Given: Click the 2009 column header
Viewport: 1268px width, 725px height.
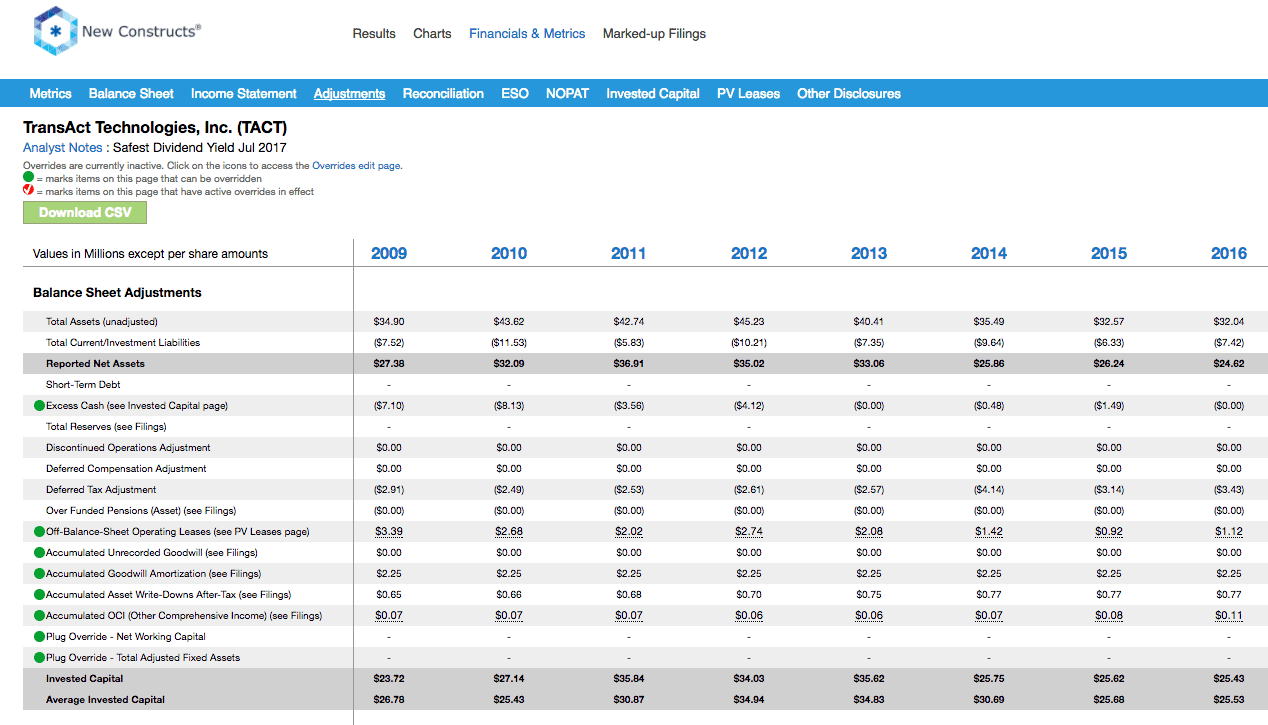Looking at the screenshot, I should 389,254.
